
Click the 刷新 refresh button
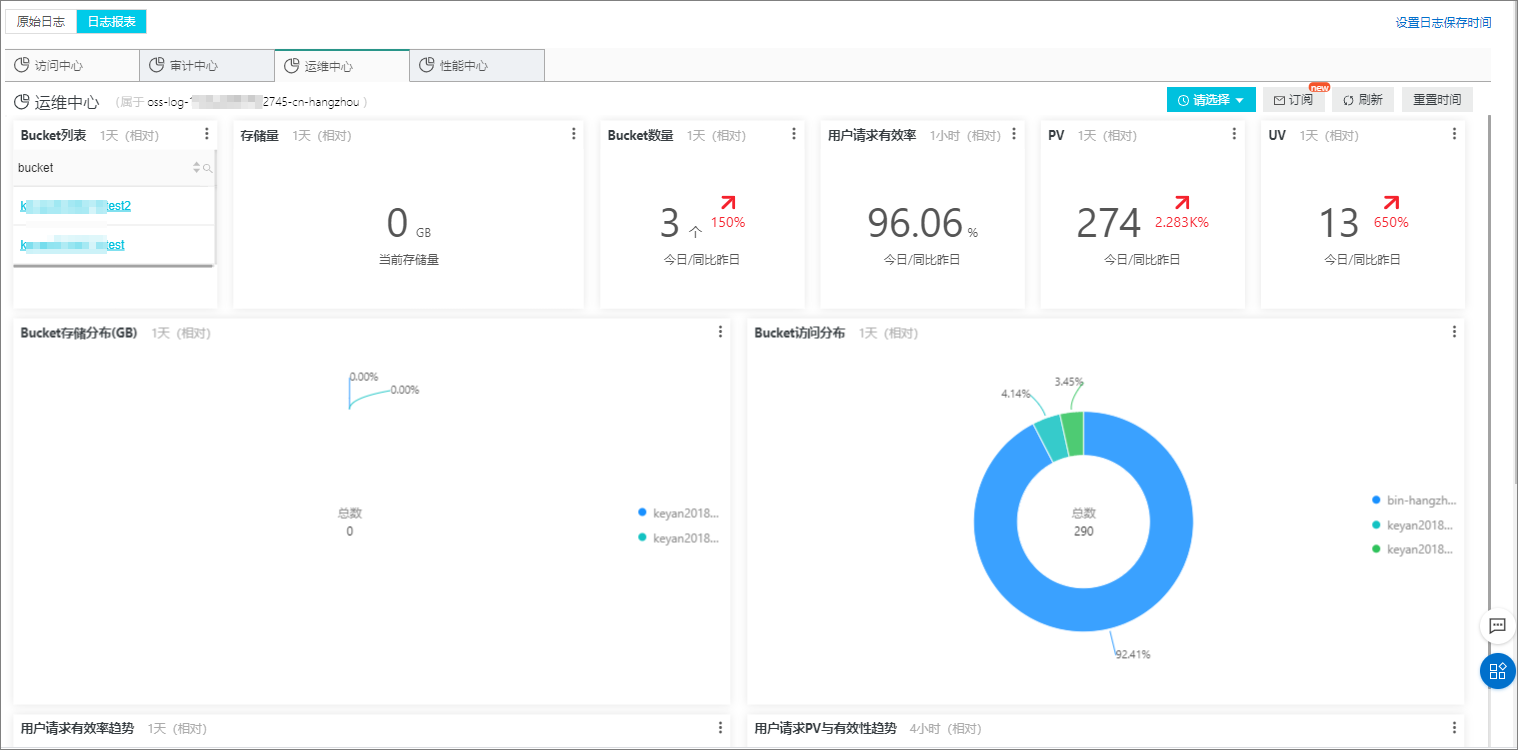click(x=1363, y=100)
